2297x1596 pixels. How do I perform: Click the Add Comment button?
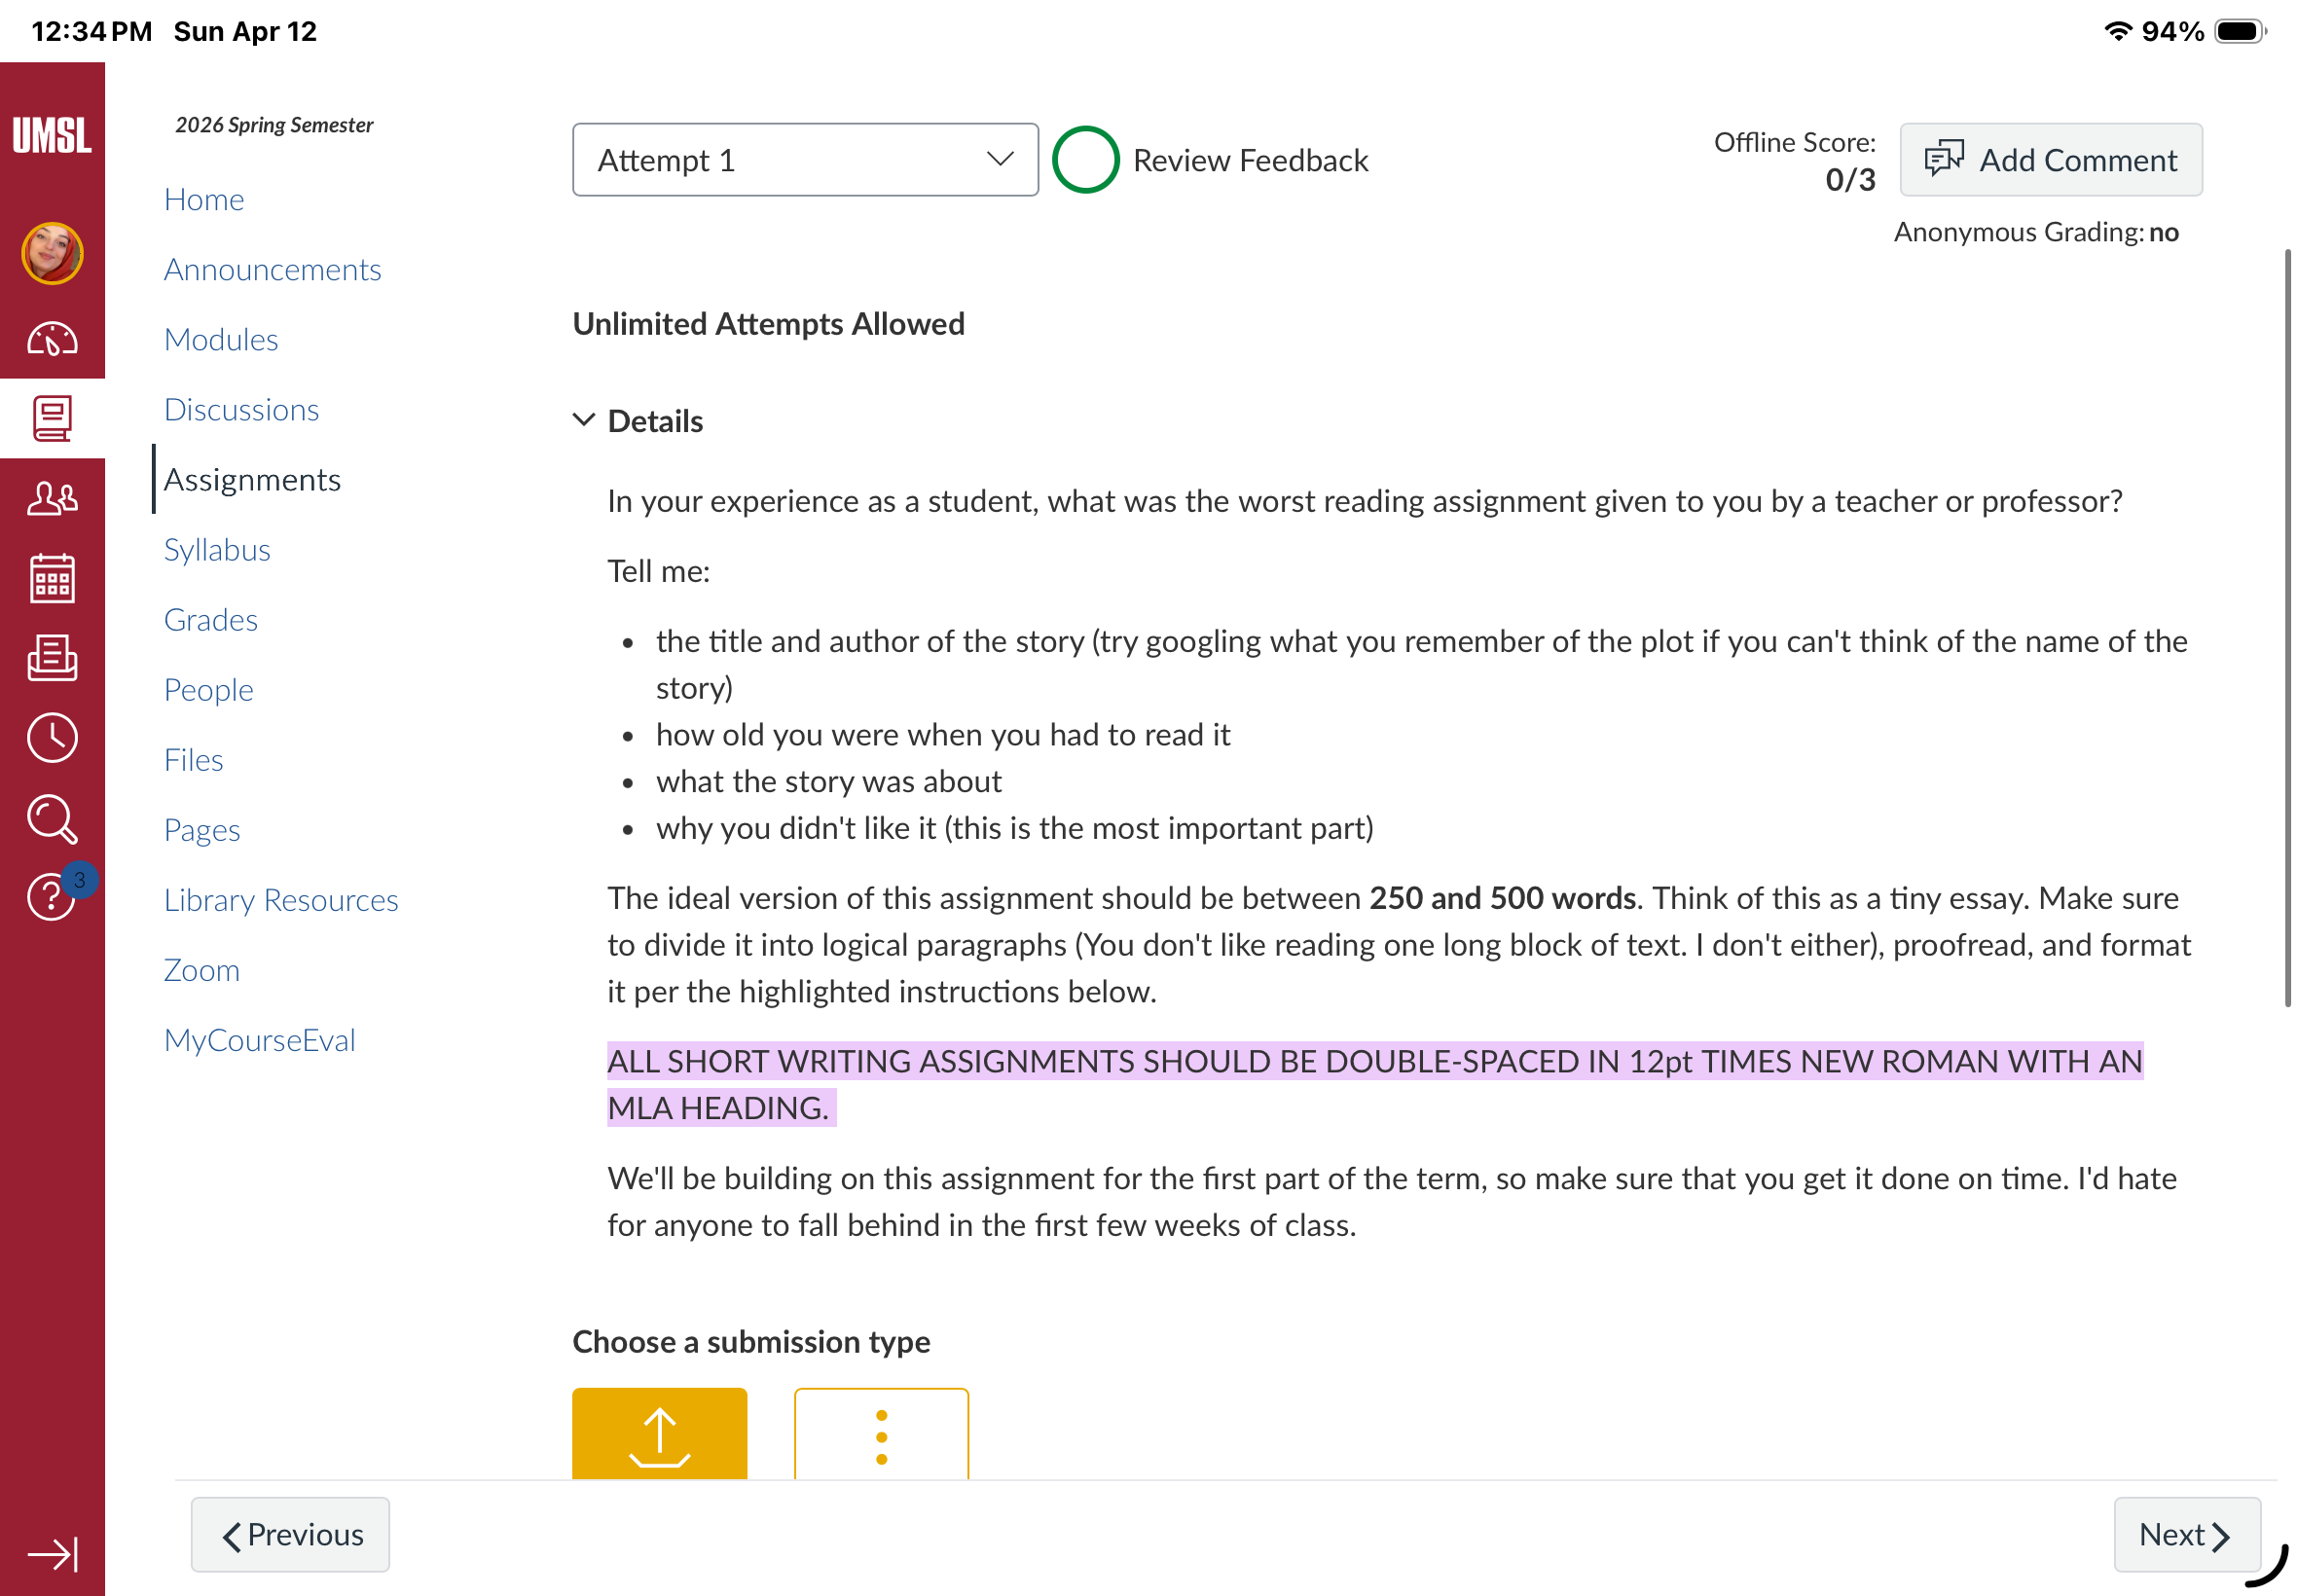click(x=2050, y=160)
